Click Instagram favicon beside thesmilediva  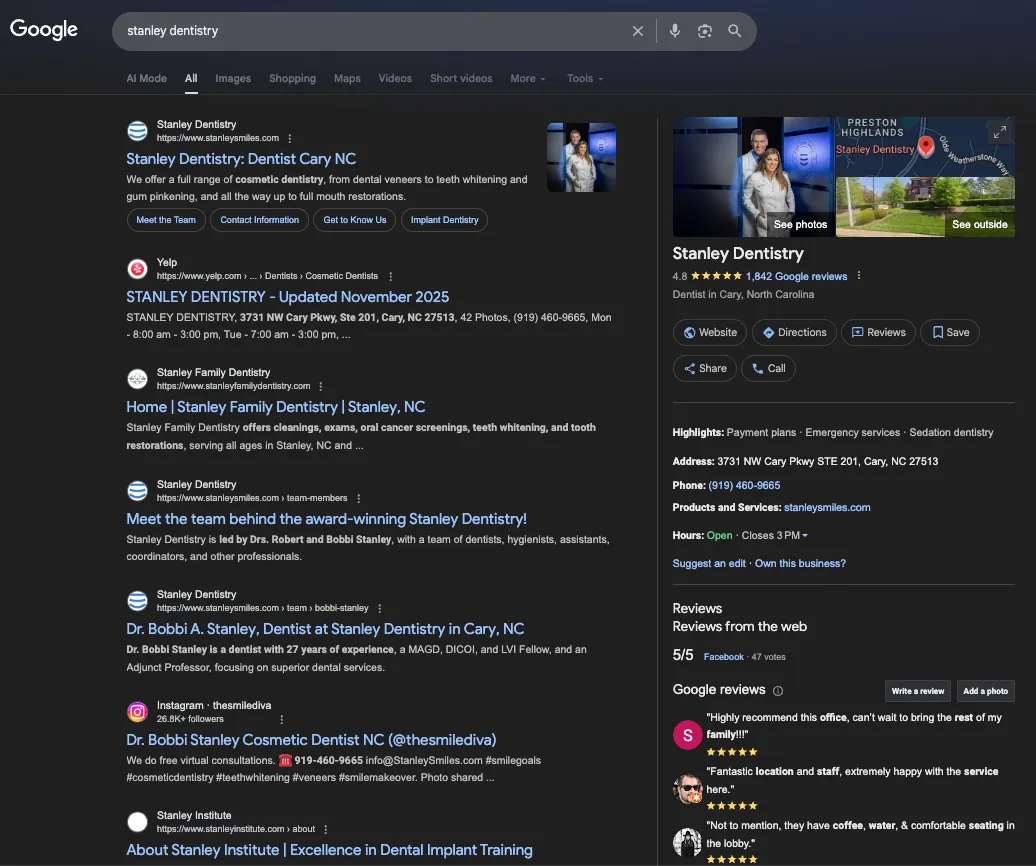pyautogui.click(x=137, y=711)
